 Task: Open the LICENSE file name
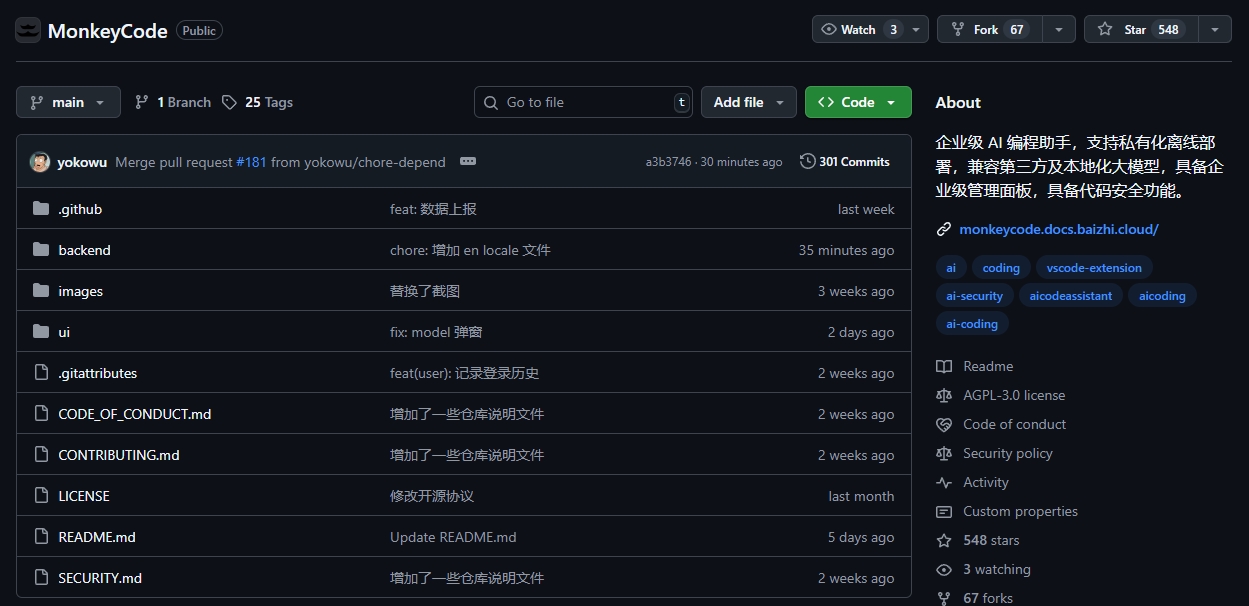(84, 496)
